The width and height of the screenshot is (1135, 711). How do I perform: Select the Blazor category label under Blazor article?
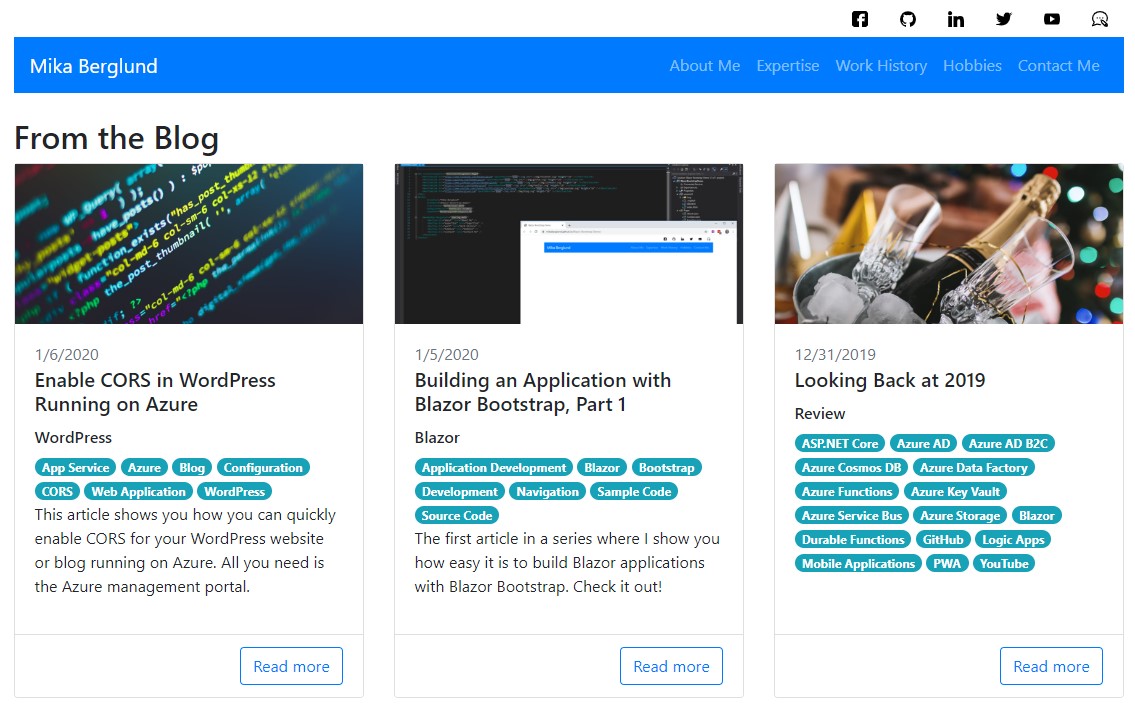tap(437, 437)
